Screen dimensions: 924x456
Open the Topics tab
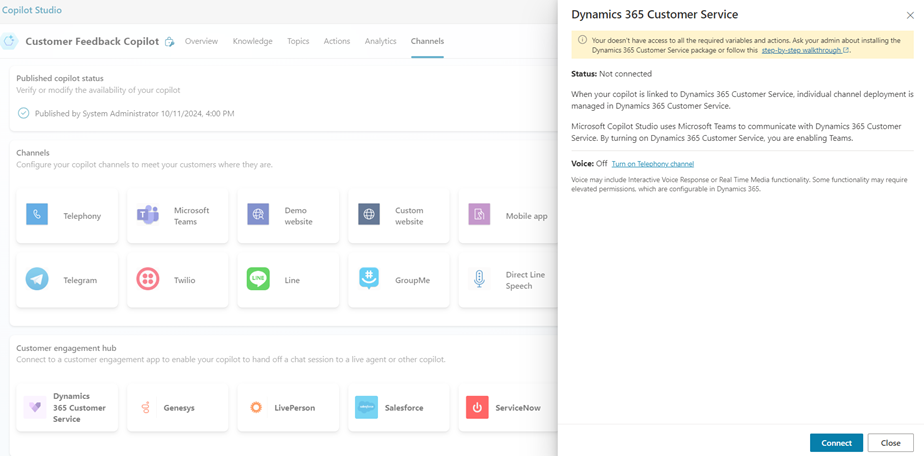pos(298,42)
